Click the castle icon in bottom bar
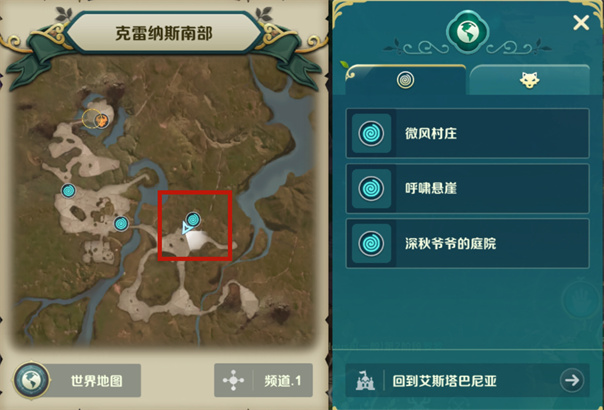This screenshot has width=604, height=410. pos(365,380)
